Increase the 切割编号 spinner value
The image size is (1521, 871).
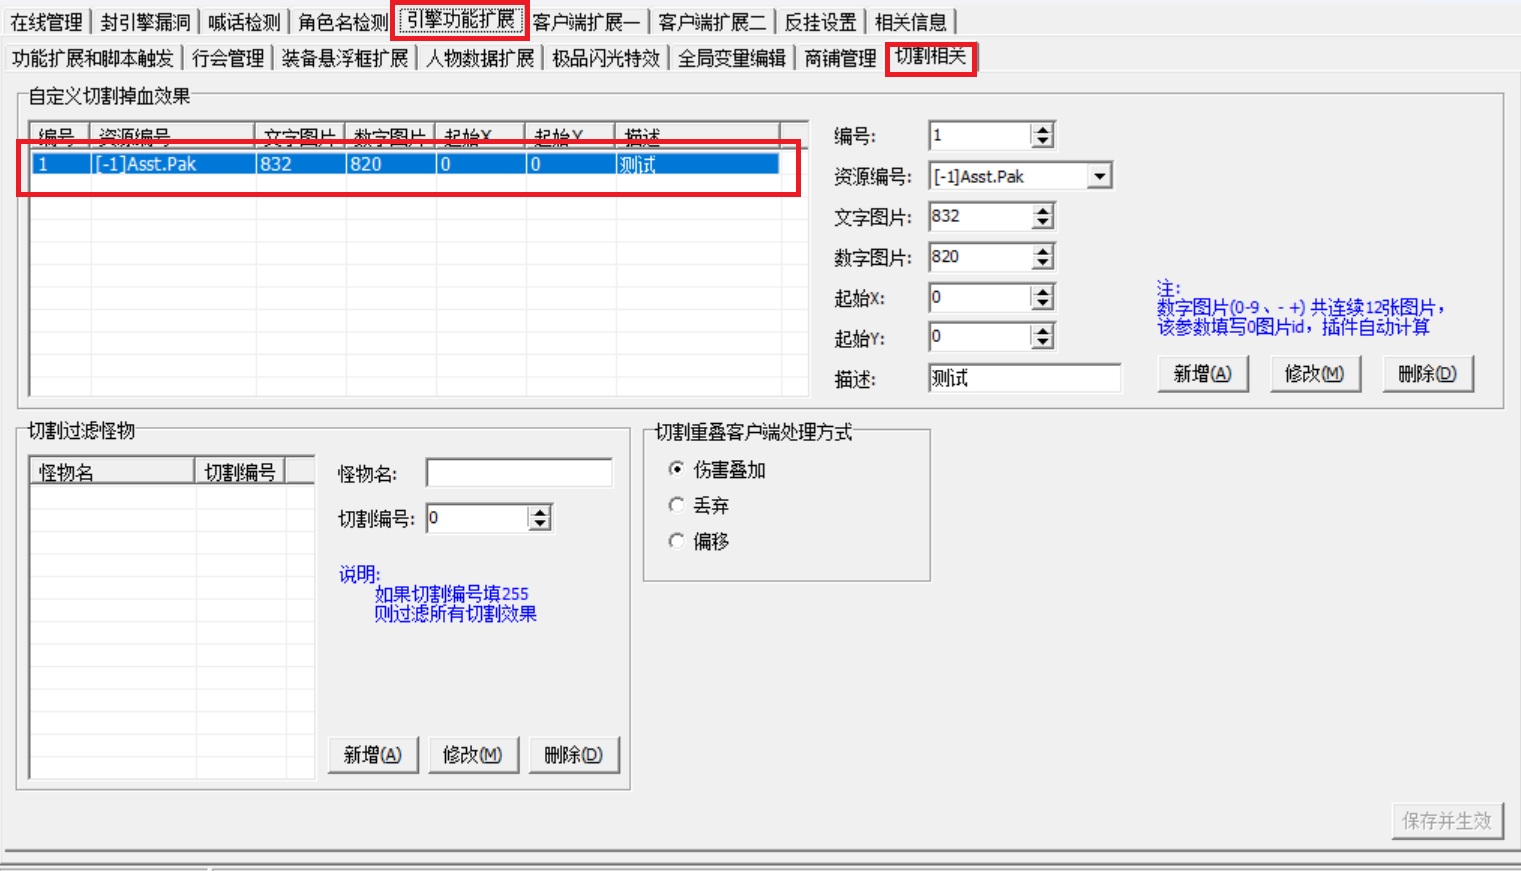click(x=540, y=512)
